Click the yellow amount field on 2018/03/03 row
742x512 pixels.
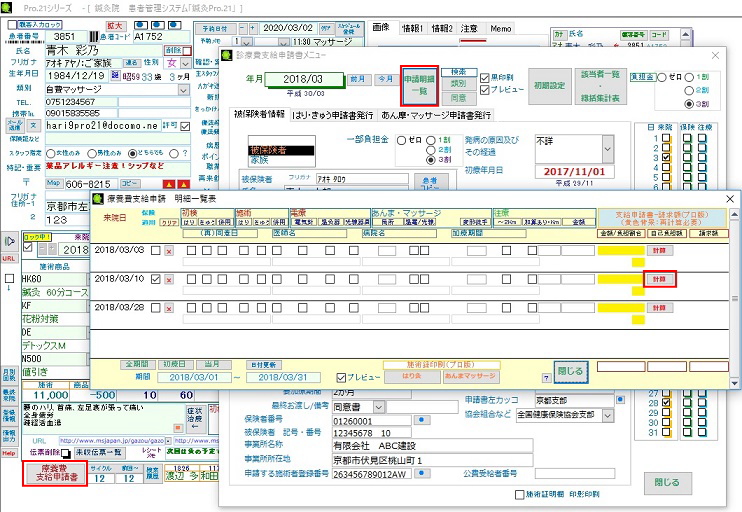(x=621, y=250)
